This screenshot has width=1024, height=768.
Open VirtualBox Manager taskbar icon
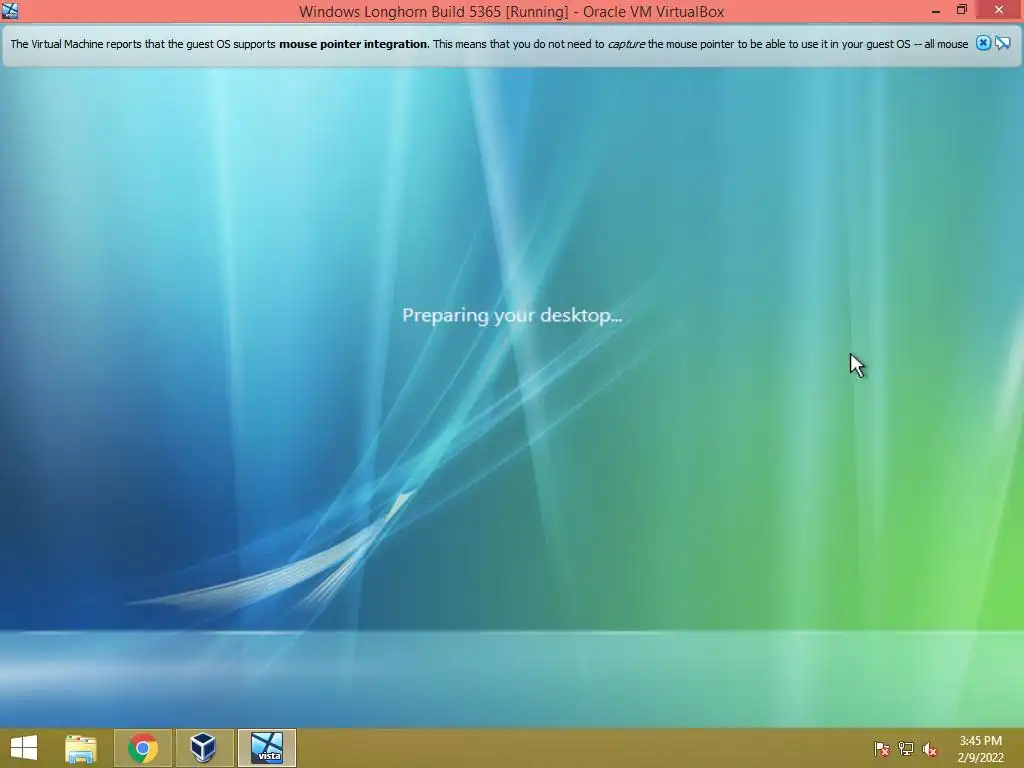(204, 748)
